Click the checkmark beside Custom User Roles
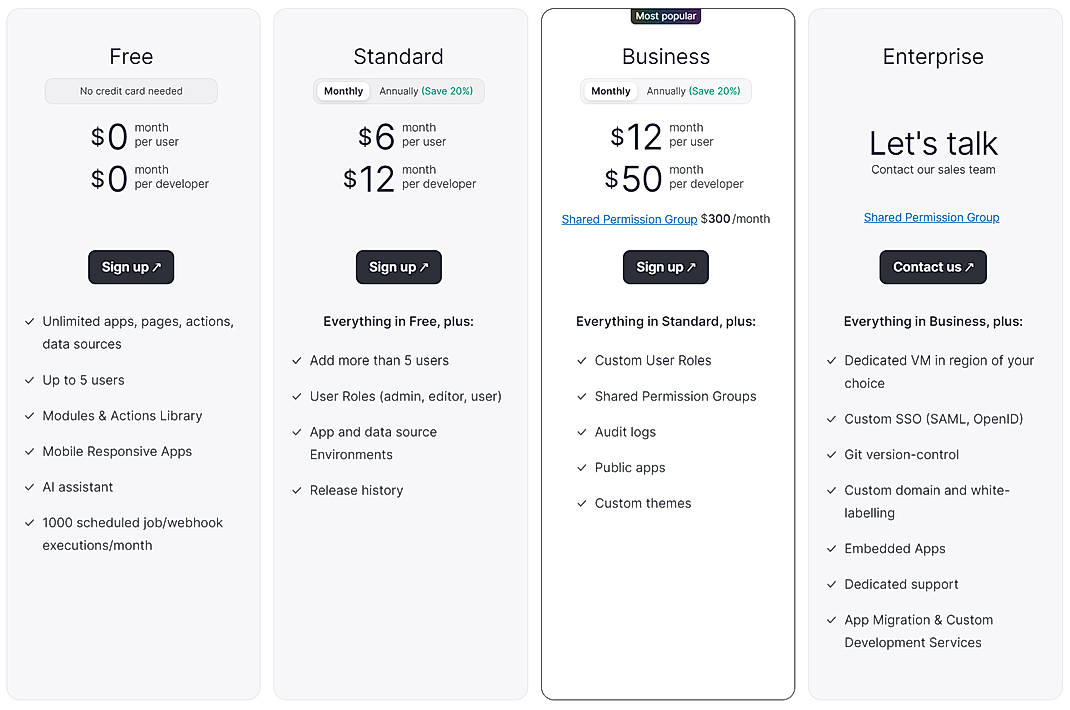The height and width of the screenshot is (710, 1070). [583, 360]
